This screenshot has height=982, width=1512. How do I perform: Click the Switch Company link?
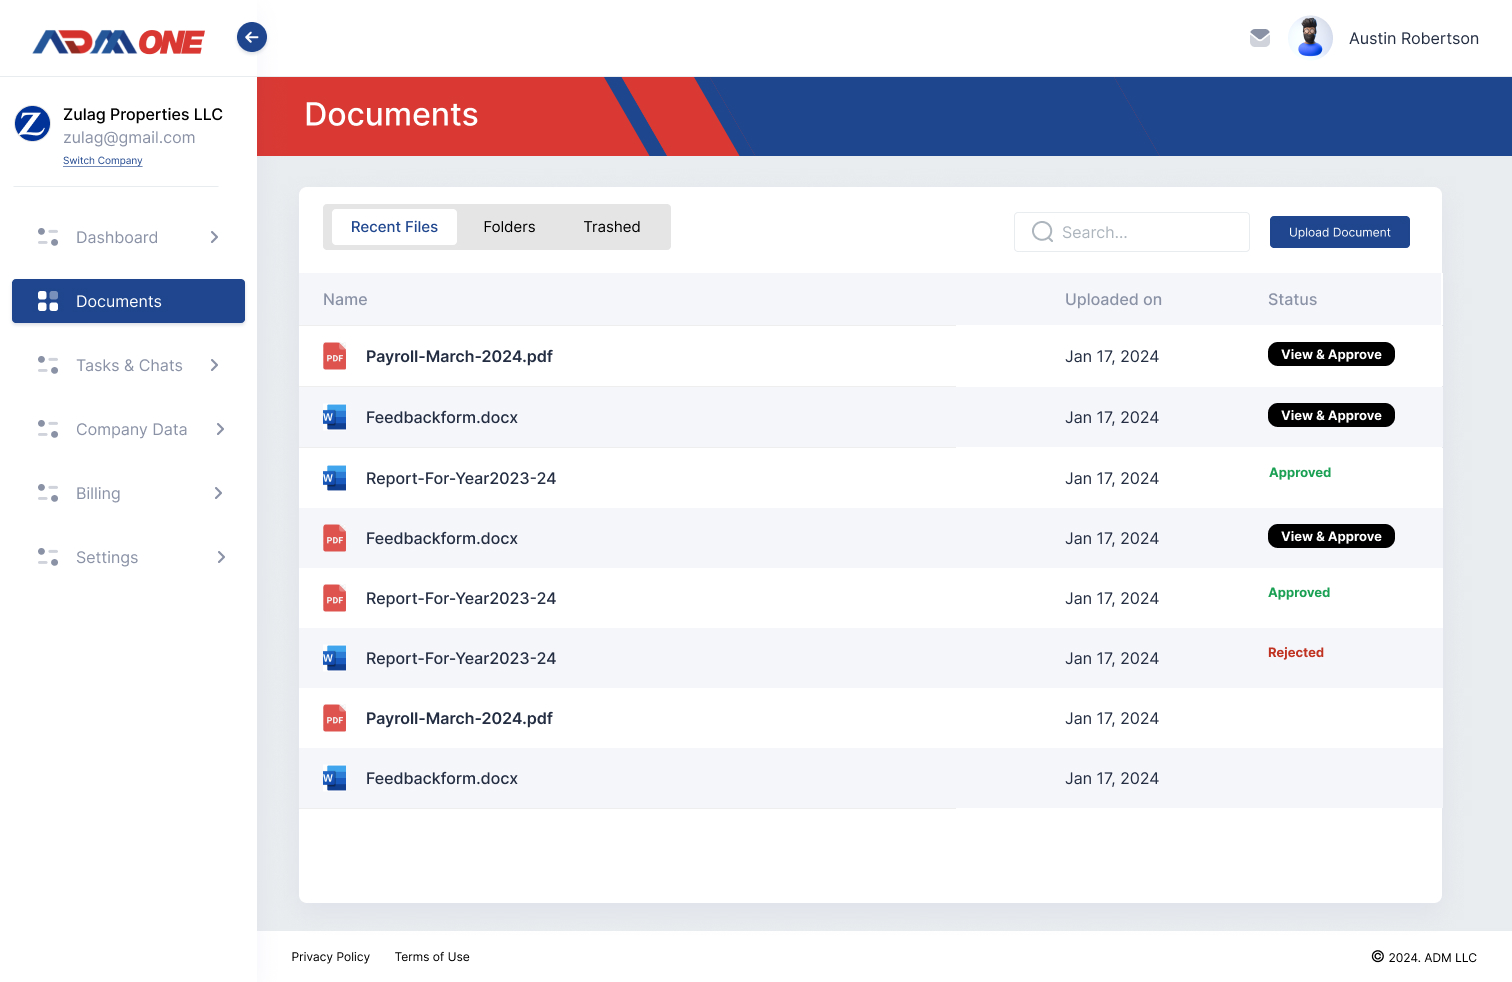[103, 161]
